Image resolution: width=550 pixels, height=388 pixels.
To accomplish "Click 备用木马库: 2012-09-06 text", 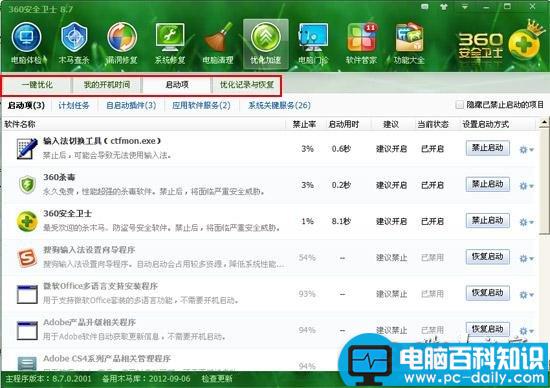I will [146, 379].
